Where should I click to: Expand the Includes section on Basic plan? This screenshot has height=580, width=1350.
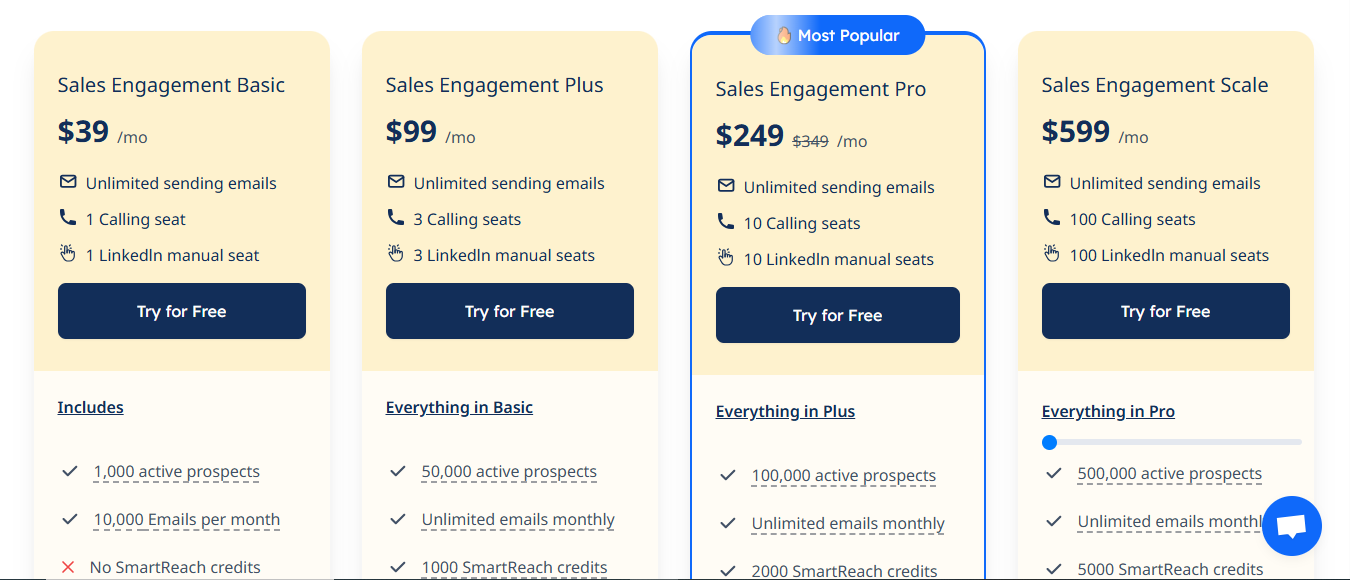tap(90, 407)
